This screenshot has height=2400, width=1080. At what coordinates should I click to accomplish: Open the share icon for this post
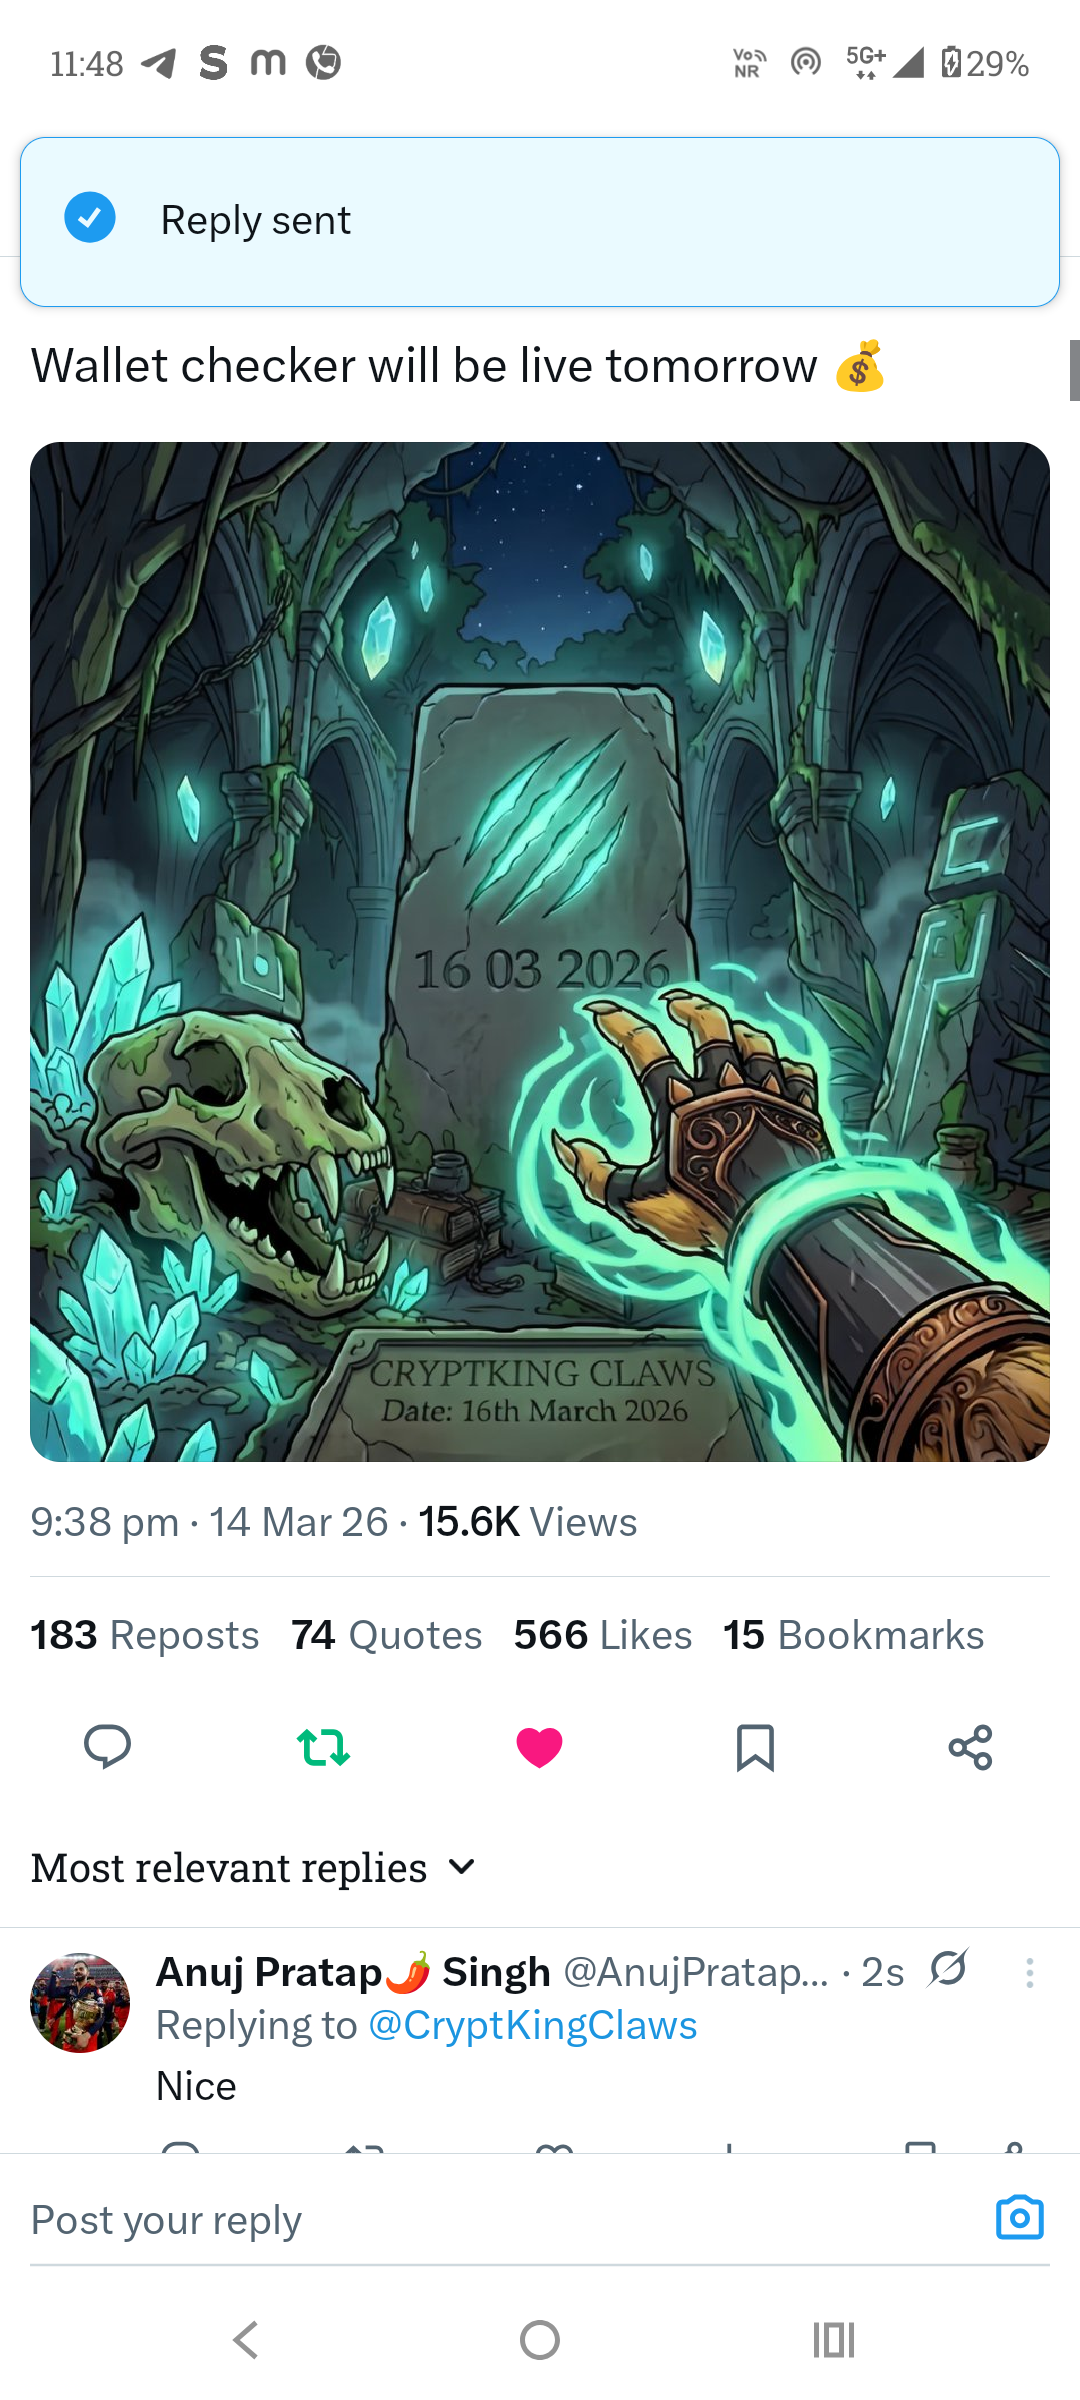[x=970, y=1747]
